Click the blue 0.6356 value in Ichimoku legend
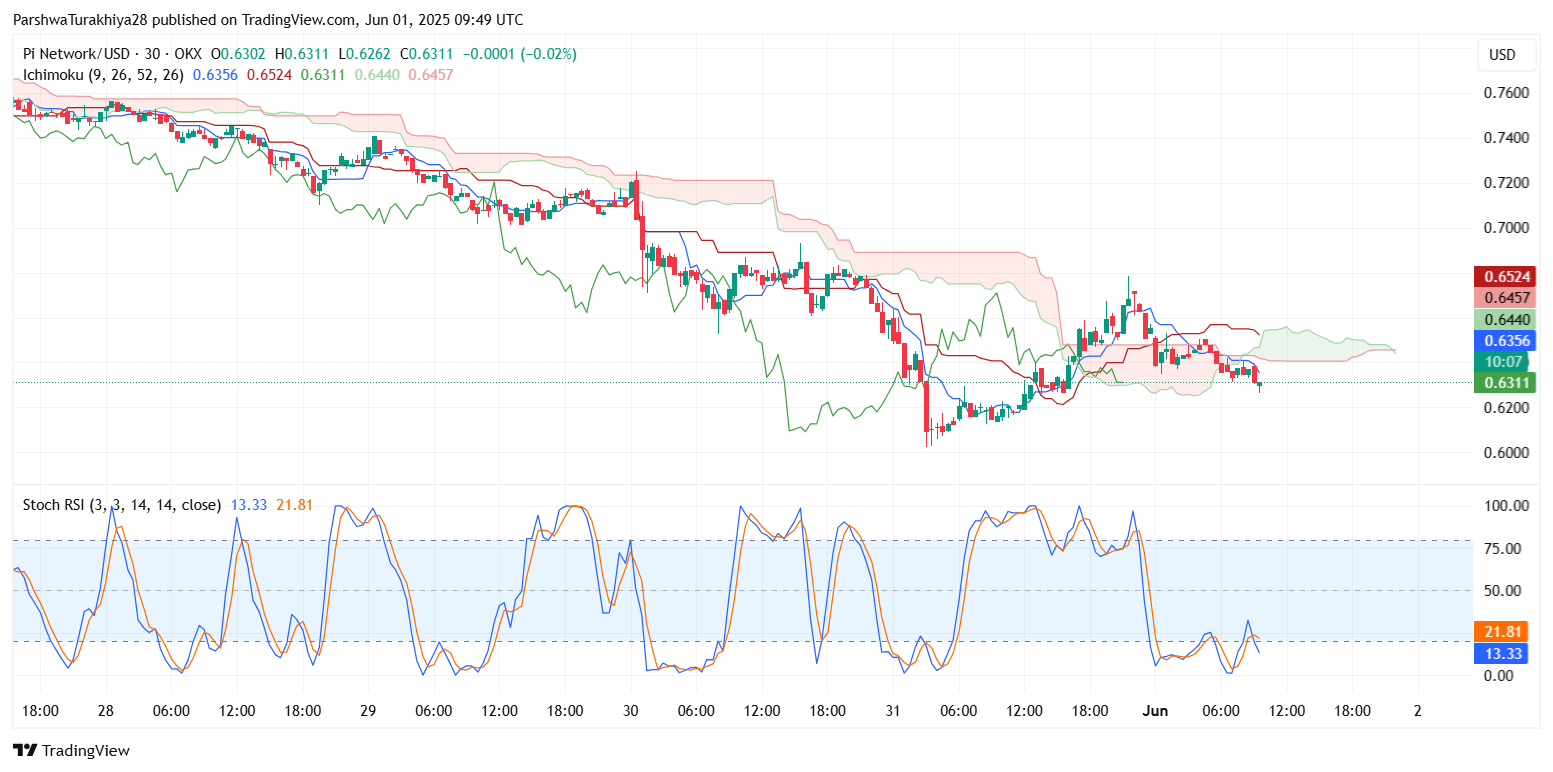 213,74
